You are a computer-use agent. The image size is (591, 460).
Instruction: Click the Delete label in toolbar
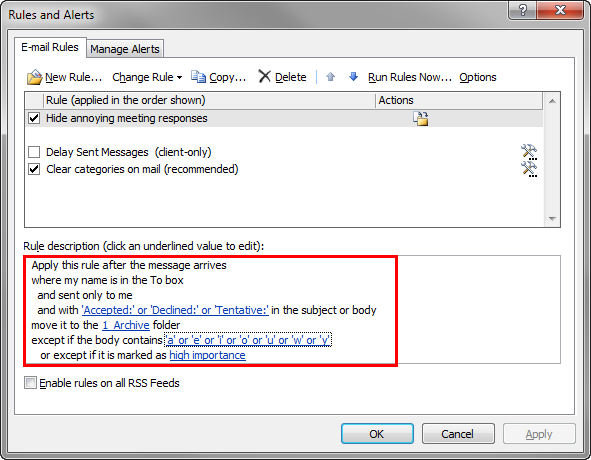click(x=291, y=77)
